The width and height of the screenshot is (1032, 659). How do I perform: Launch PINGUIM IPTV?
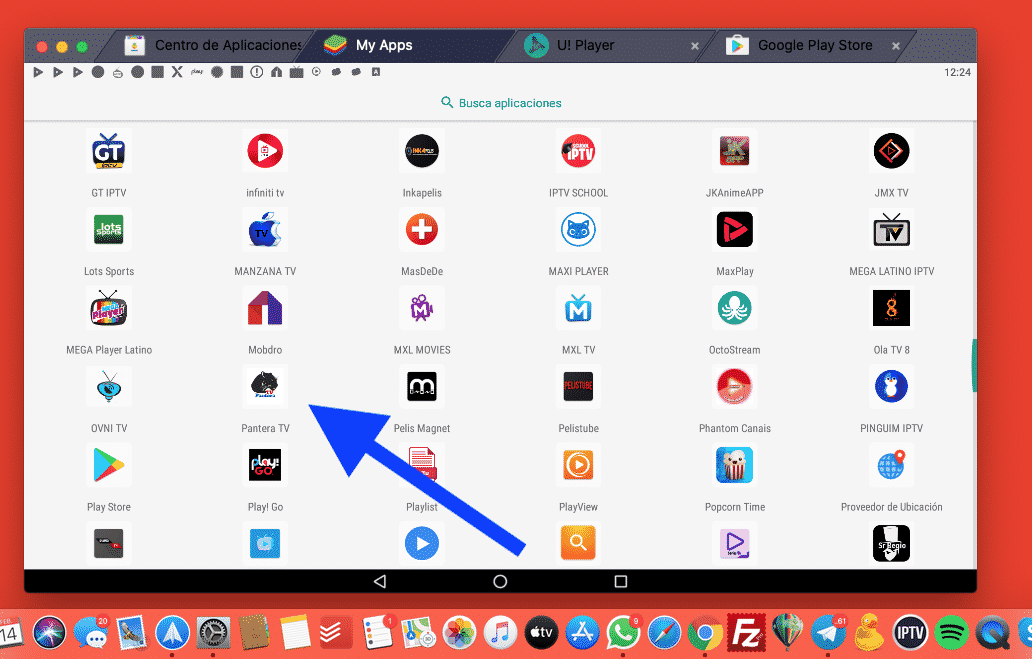[890, 387]
